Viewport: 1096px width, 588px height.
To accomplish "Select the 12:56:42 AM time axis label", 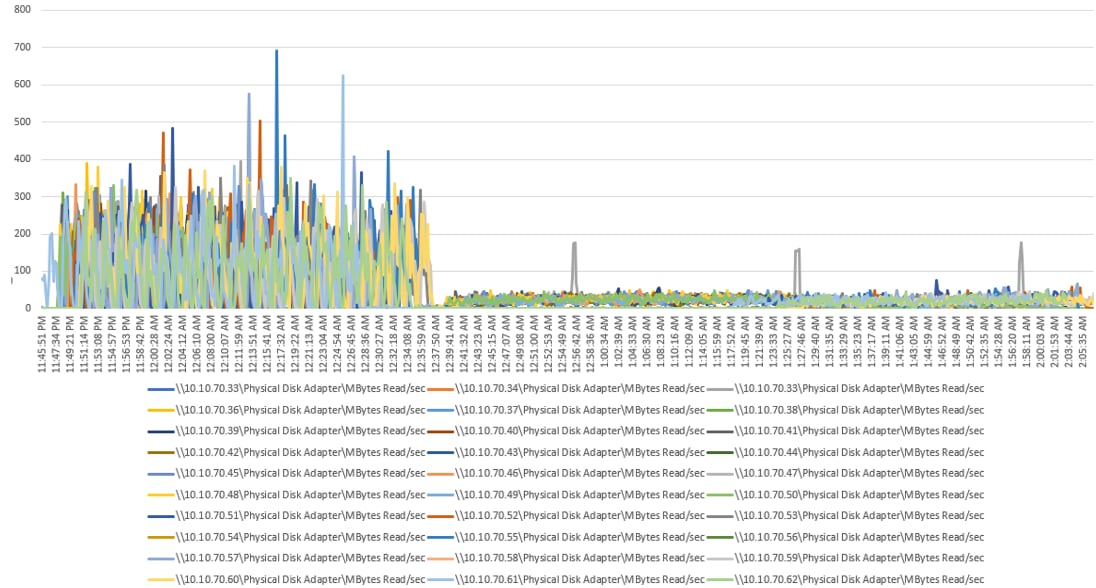I will [x=577, y=344].
